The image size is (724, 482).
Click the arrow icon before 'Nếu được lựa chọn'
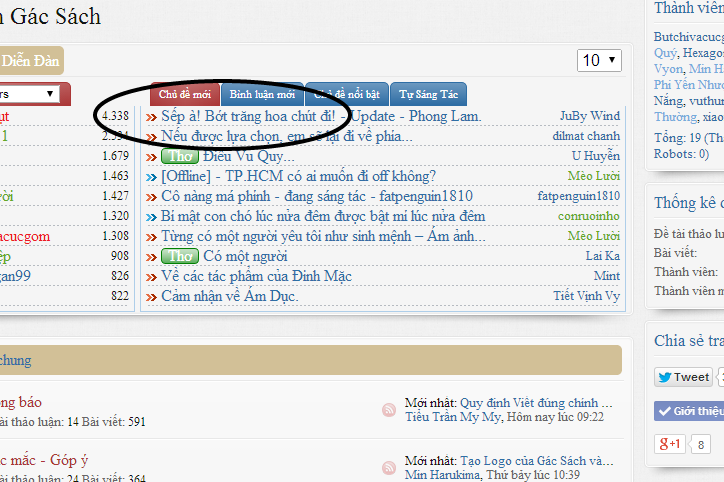pyautogui.click(x=151, y=138)
